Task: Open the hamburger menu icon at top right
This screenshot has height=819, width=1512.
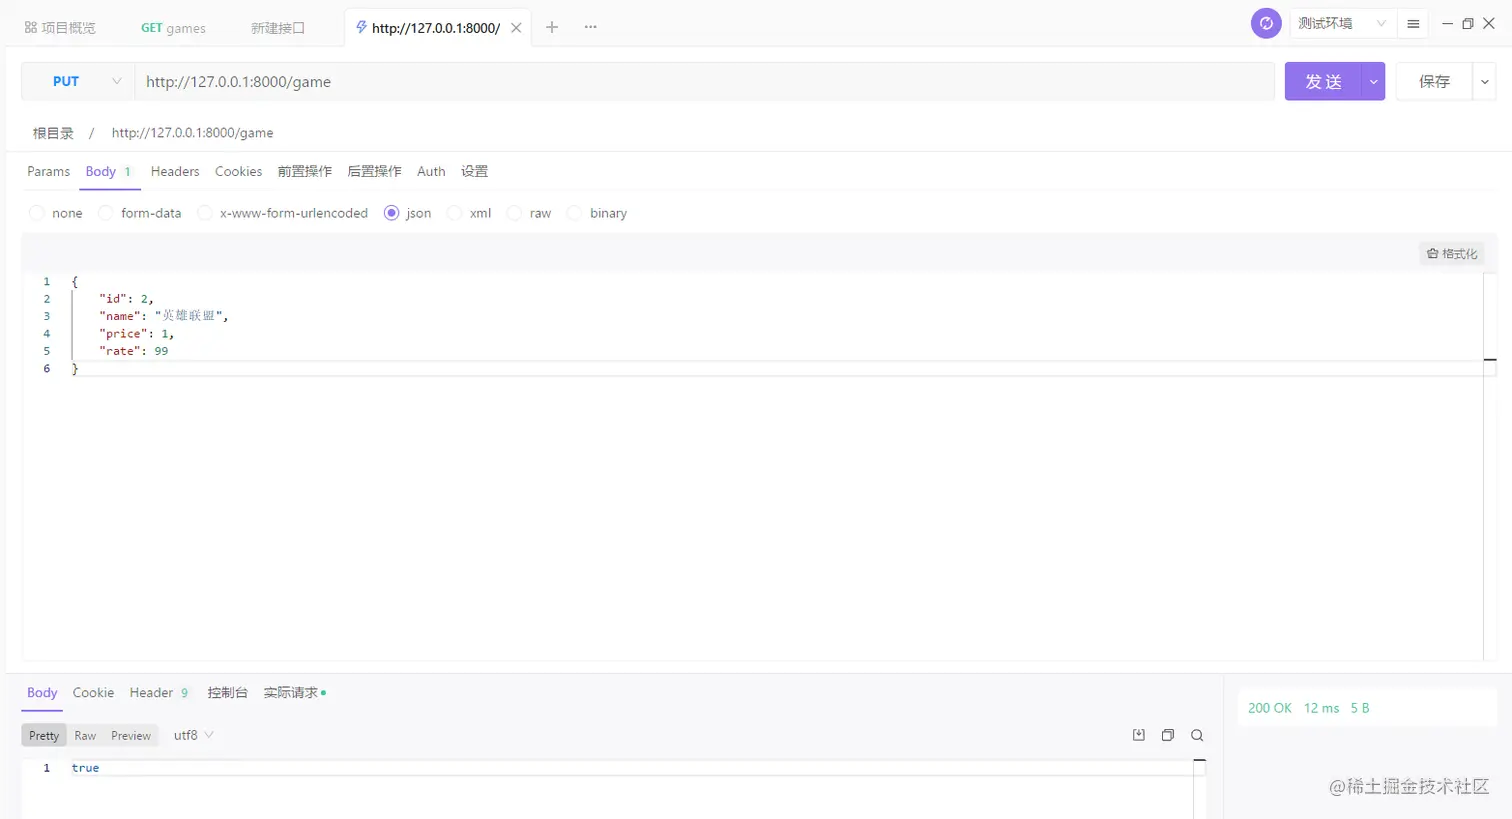Action: click(x=1413, y=24)
